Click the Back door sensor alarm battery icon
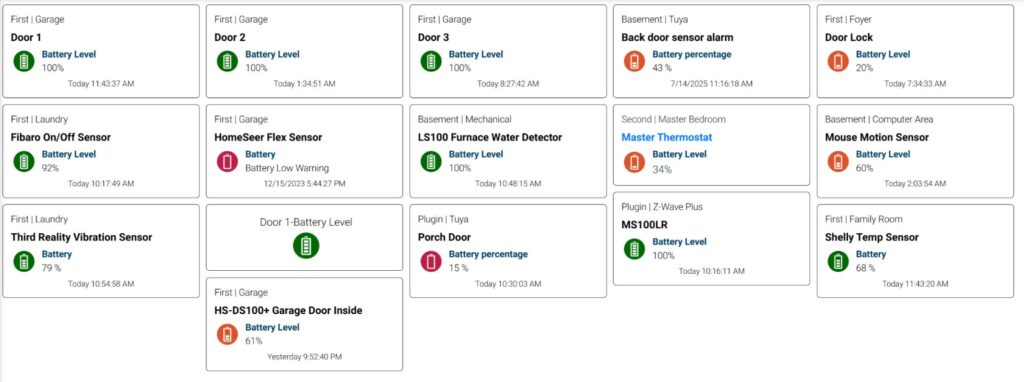 pyautogui.click(x=634, y=61)
